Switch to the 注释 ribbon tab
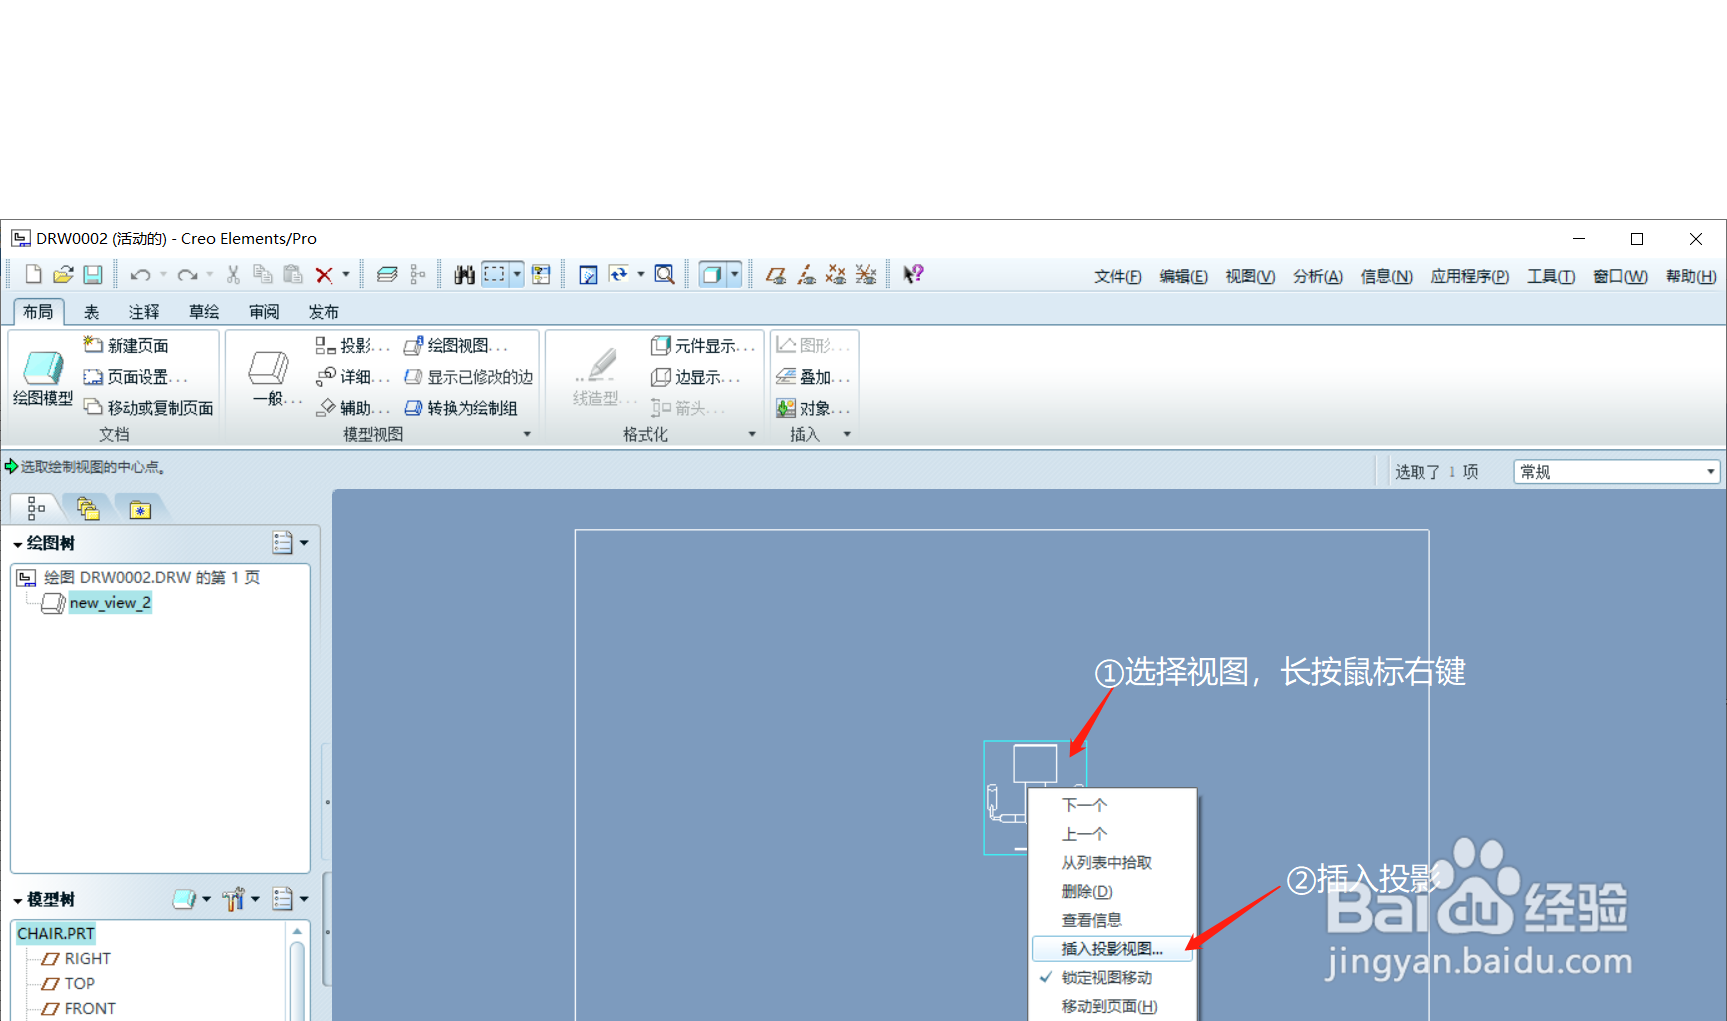Viewport: 1727px width, 1021px height. [143, 311]
